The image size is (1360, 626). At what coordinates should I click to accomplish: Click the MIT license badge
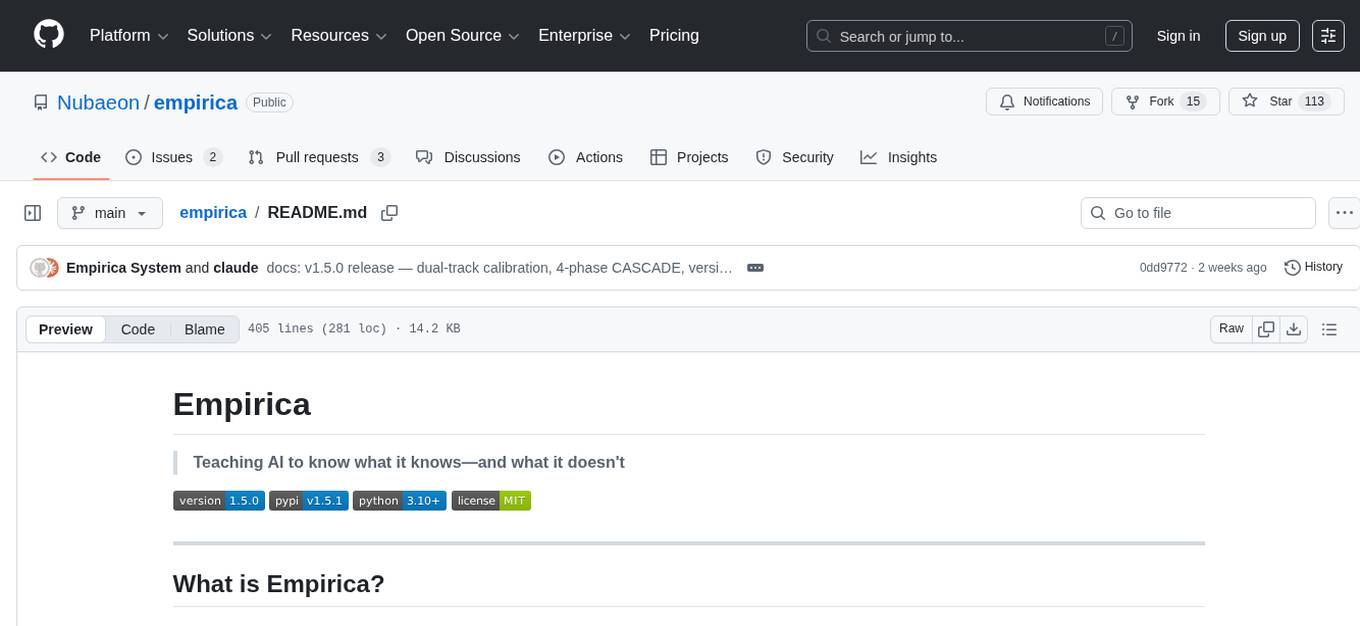click(491, 500)
